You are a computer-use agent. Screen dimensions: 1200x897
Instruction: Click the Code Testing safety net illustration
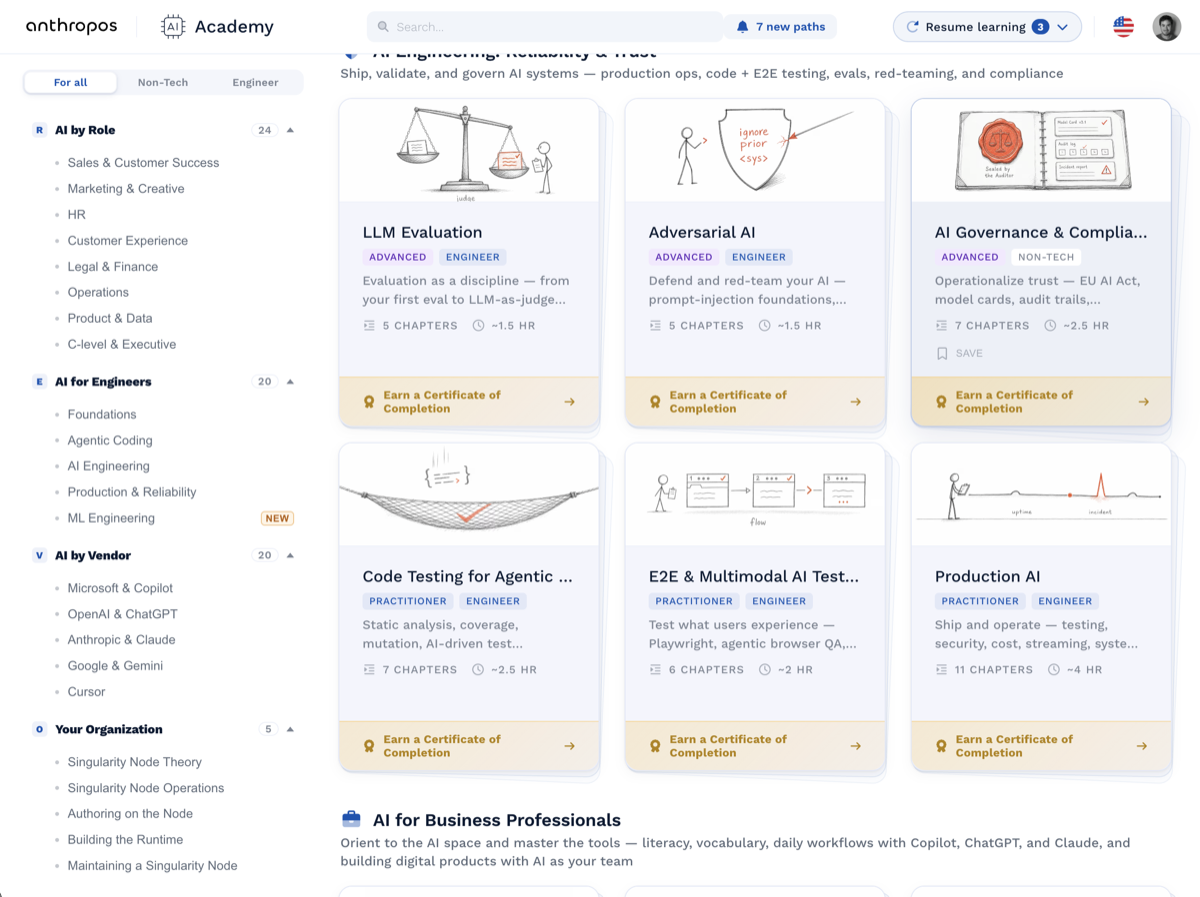469,495
